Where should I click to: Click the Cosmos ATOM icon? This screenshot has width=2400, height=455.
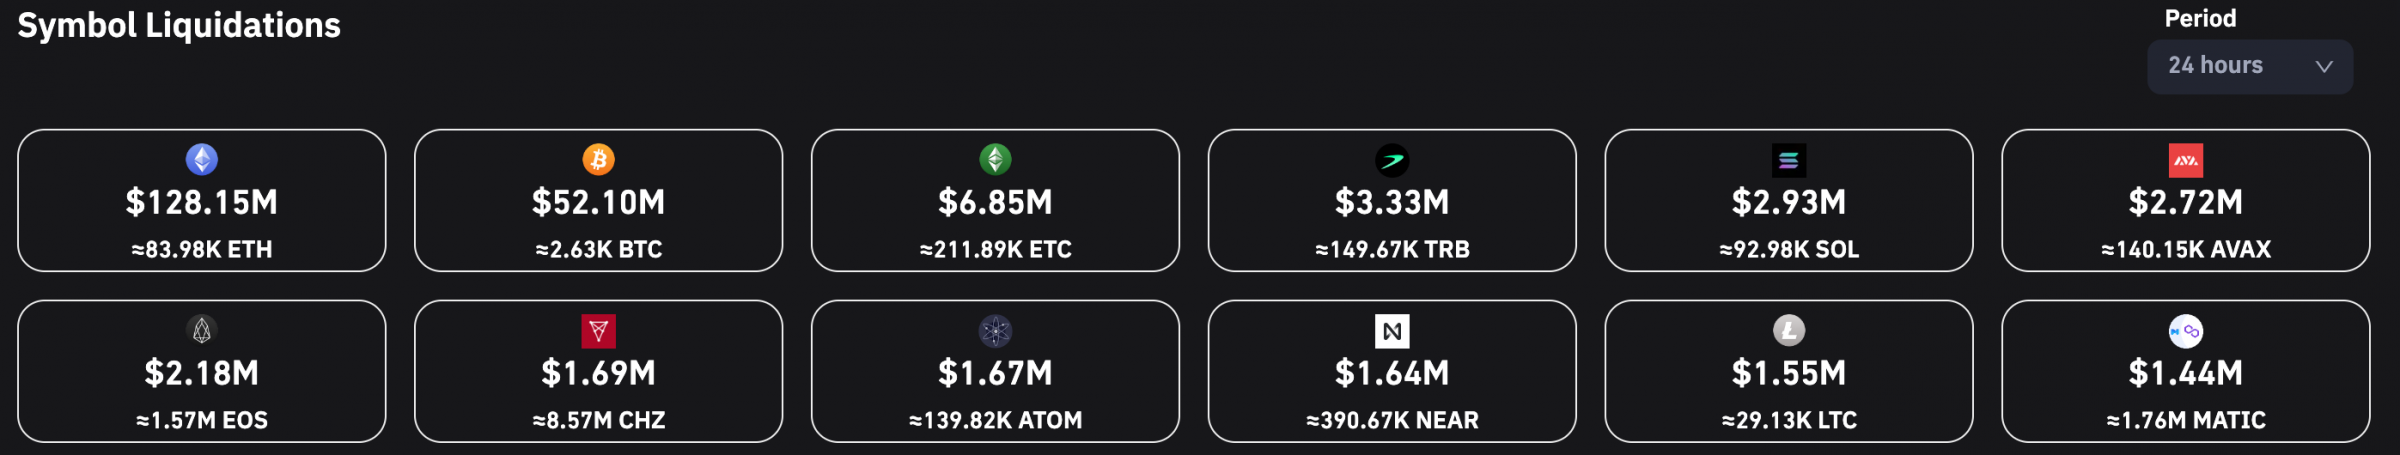(995, 331)
